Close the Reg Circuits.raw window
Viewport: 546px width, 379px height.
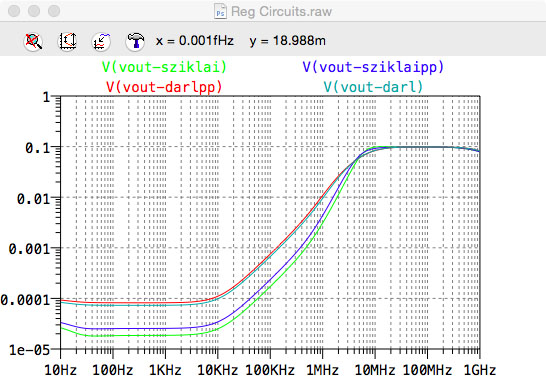(14, 11)
